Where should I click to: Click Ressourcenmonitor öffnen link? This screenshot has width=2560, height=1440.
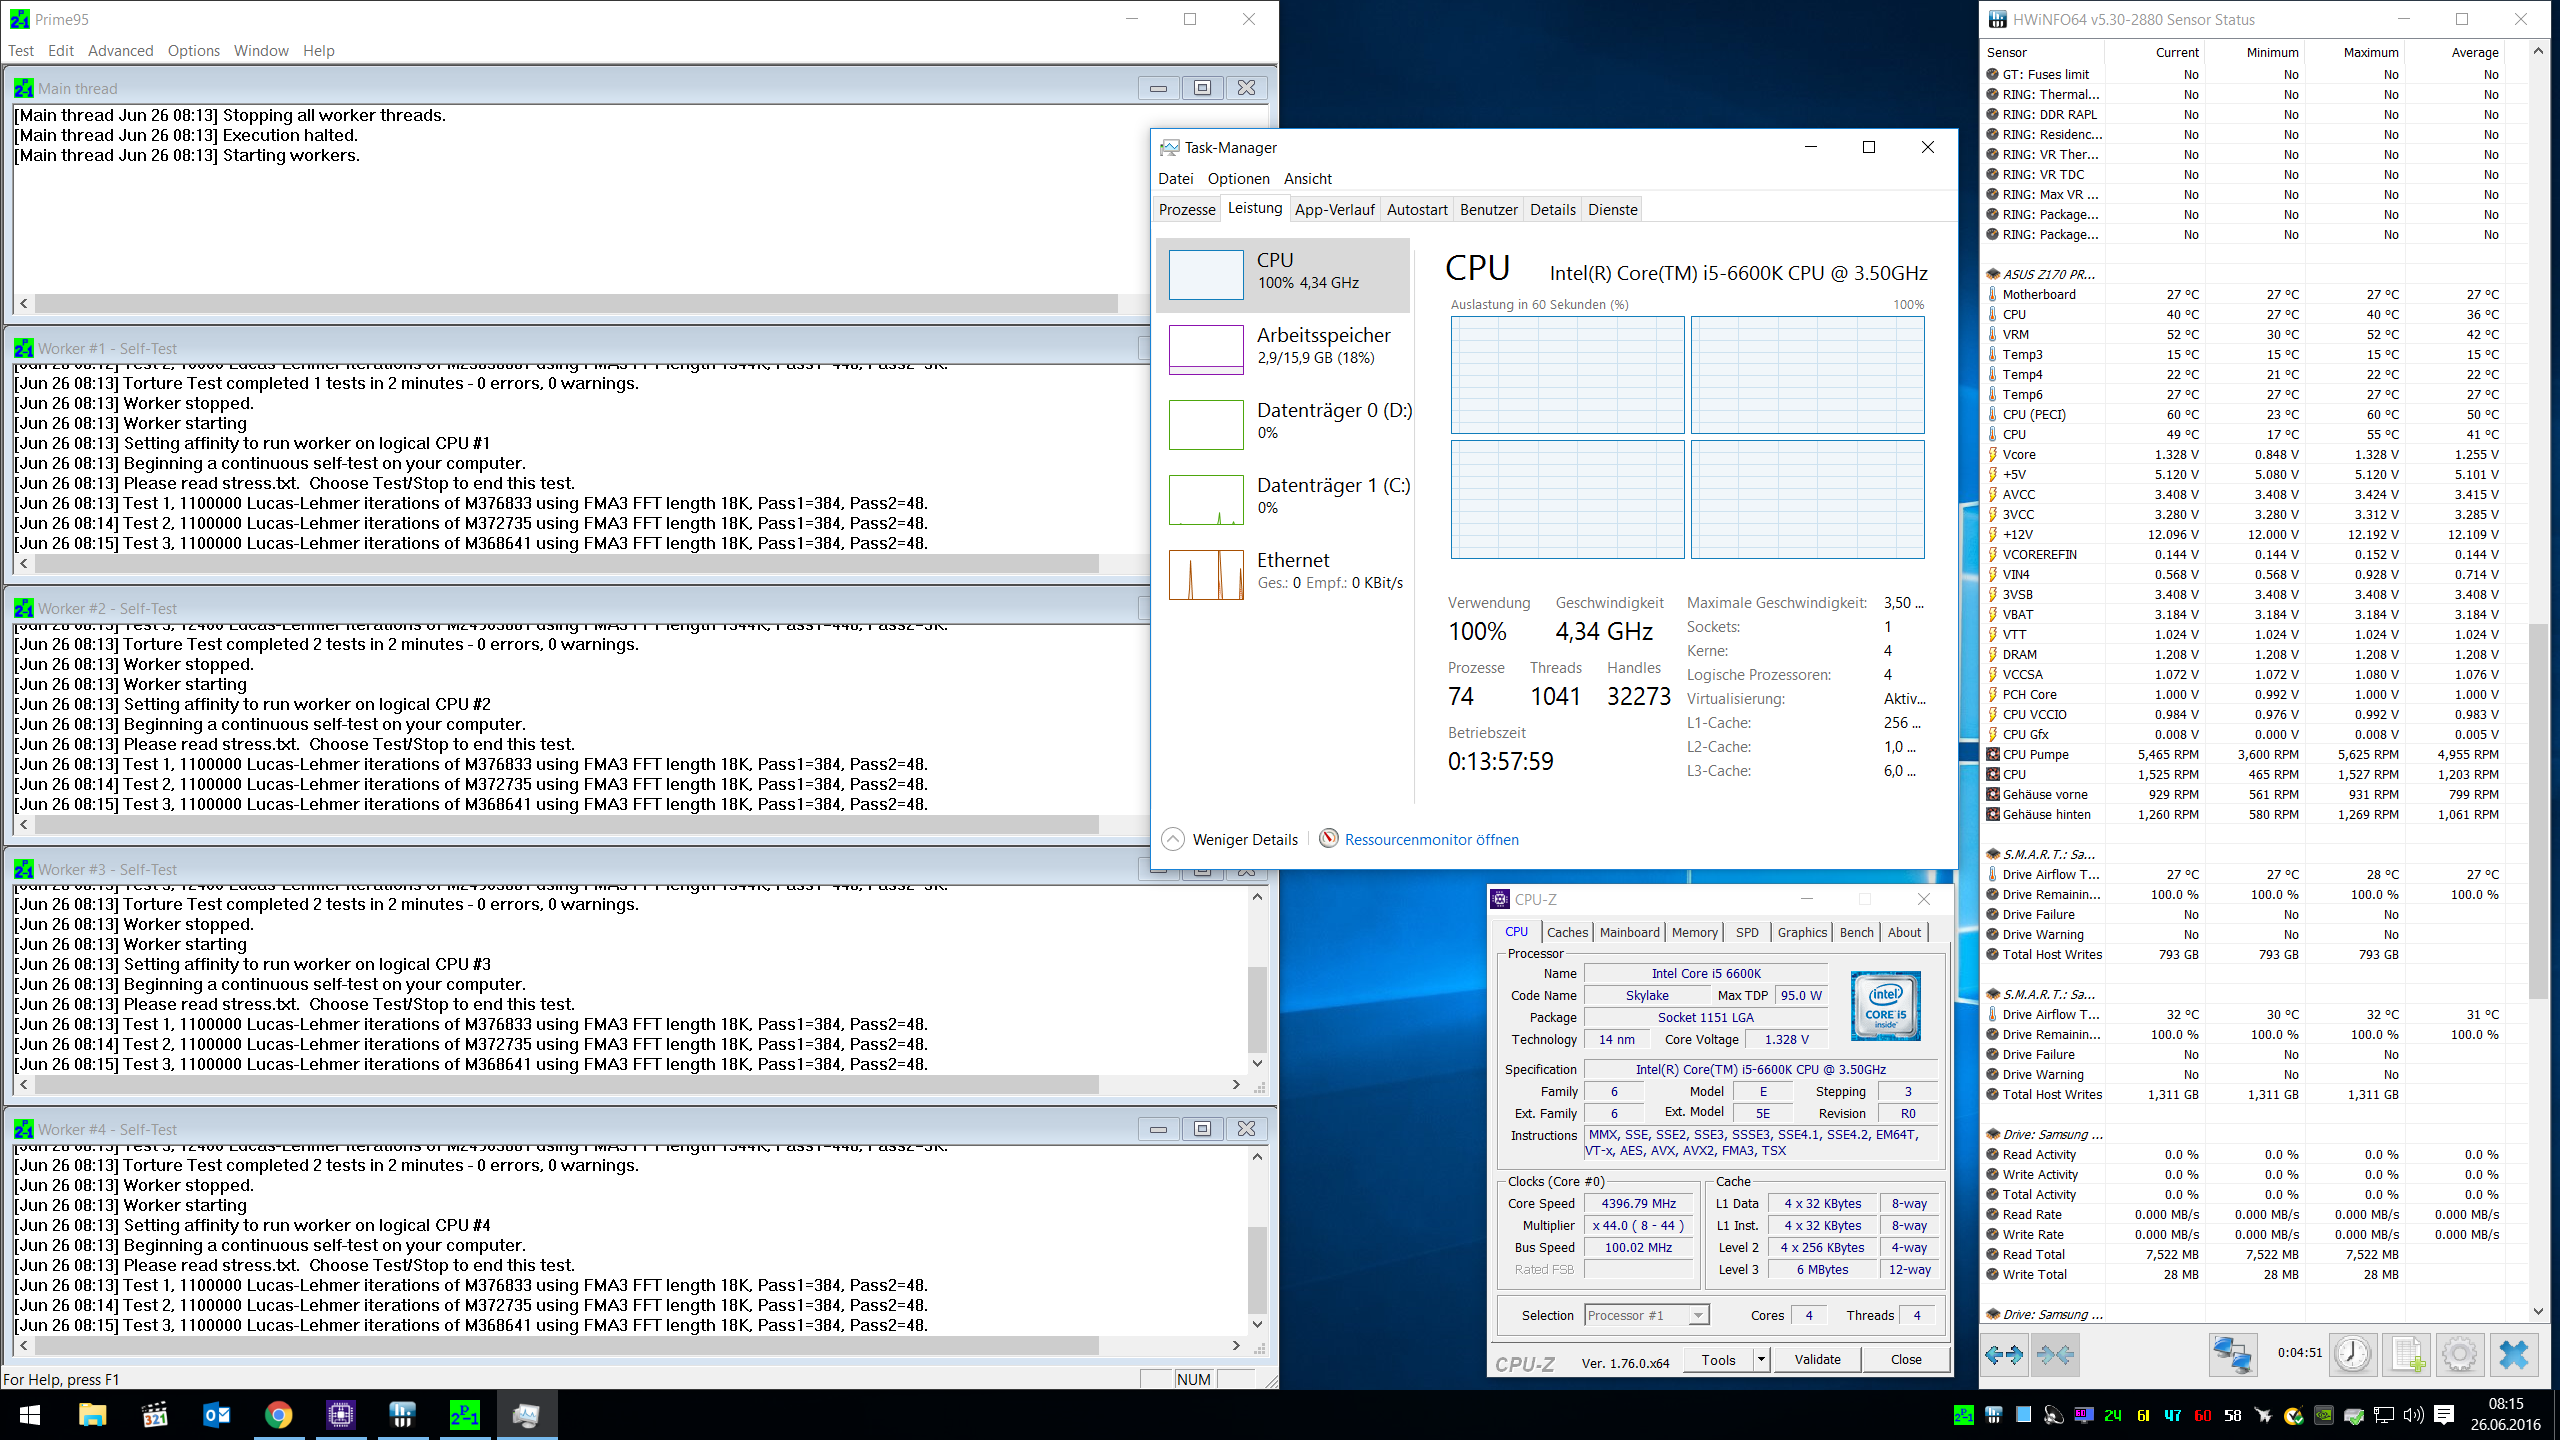(x=1431, y=840)
